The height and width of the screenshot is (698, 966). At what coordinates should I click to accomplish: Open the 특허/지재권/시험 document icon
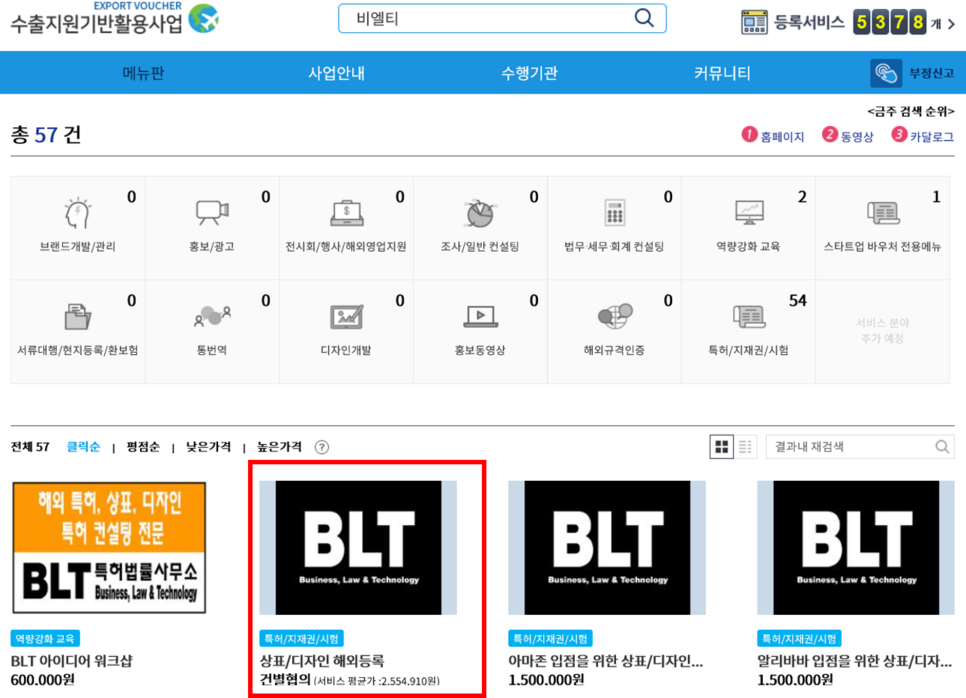(x=749, y=317)
